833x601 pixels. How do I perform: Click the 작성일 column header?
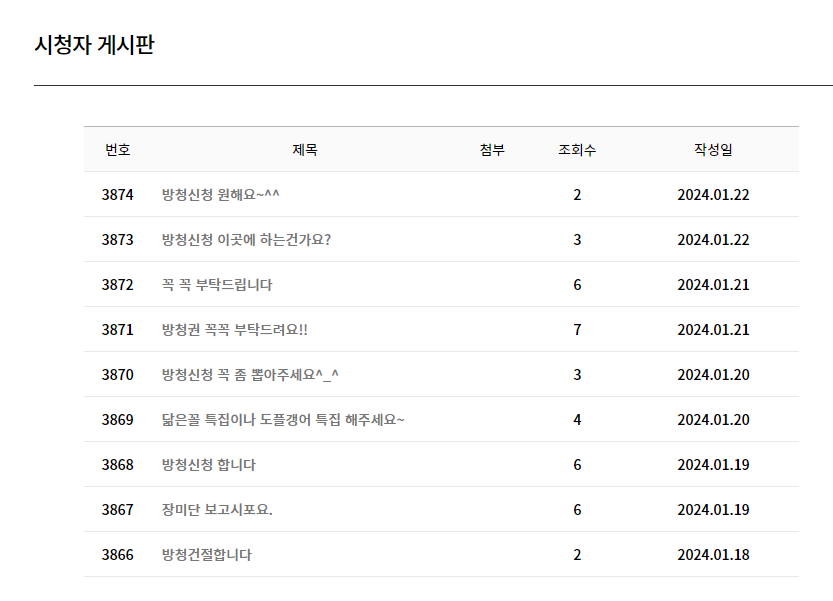713,150
